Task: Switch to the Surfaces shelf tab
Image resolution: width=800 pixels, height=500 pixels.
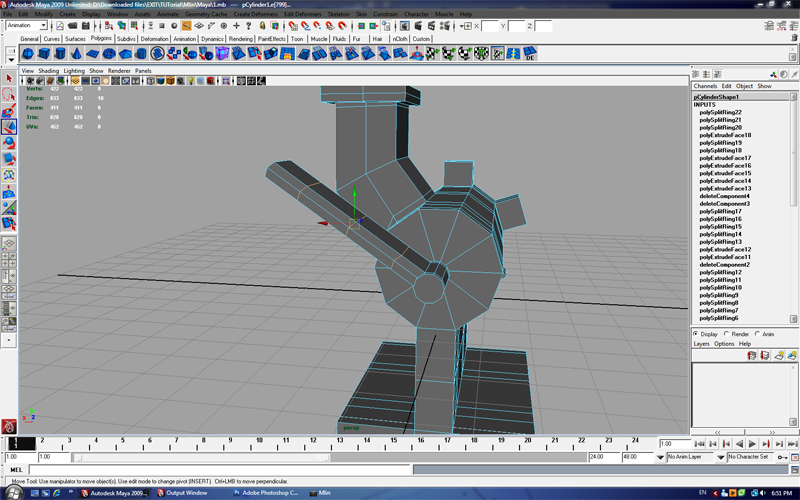Action: (x=75, y=38)
